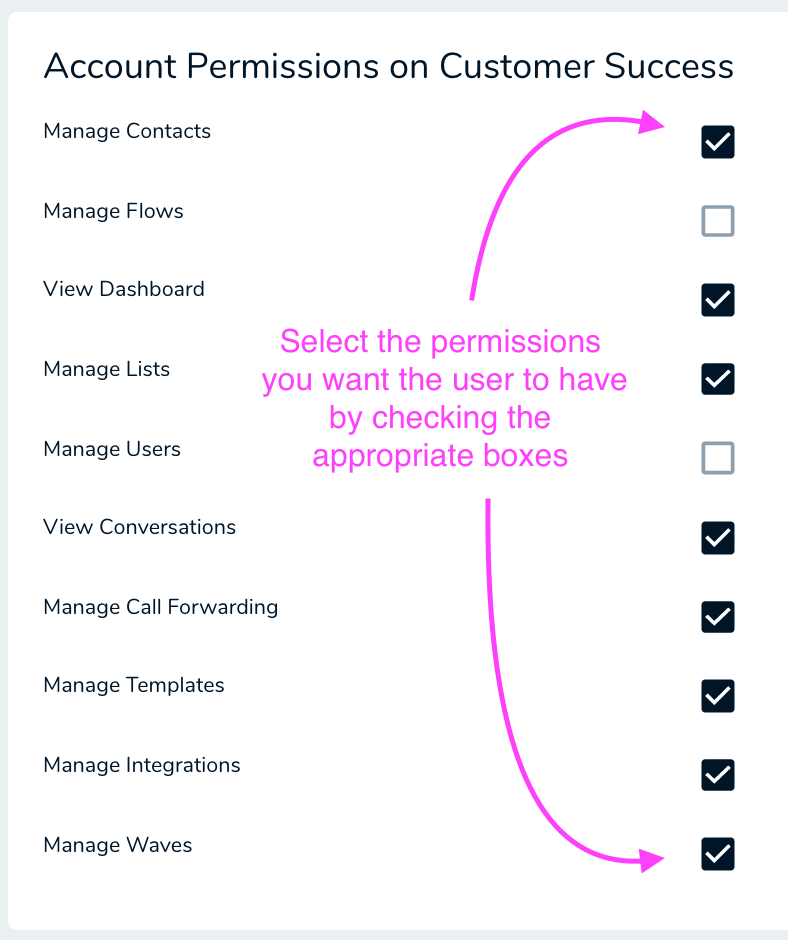This screenshot has height=940, width=788.
Task: Select the Manage Integrations label
Action: (142, 765)
